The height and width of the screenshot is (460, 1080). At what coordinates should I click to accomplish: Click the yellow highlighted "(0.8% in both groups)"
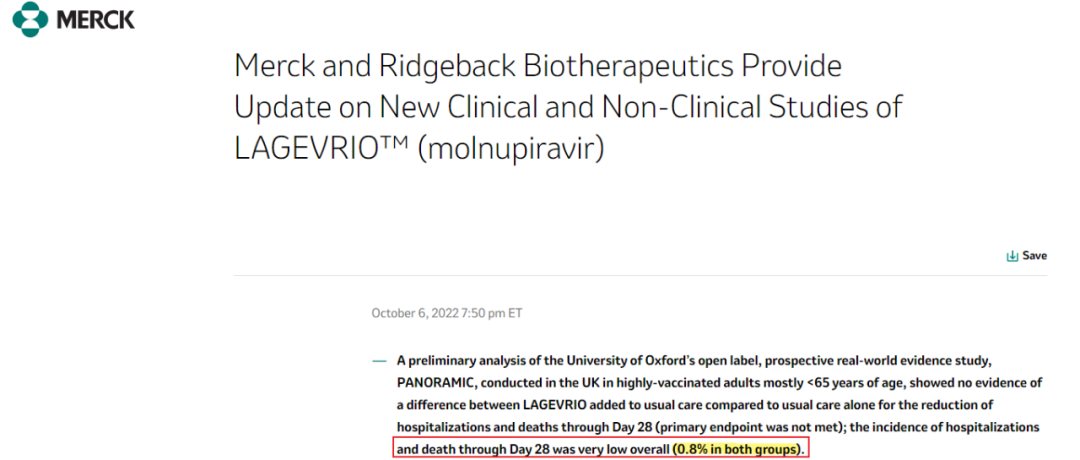coord(738,449)
